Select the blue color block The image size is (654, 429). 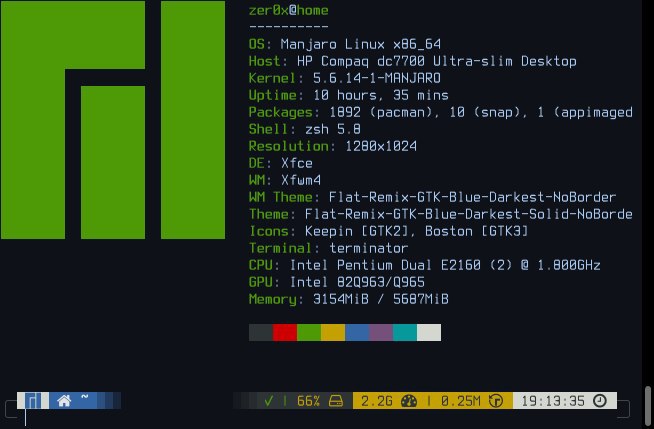(357, 332)
